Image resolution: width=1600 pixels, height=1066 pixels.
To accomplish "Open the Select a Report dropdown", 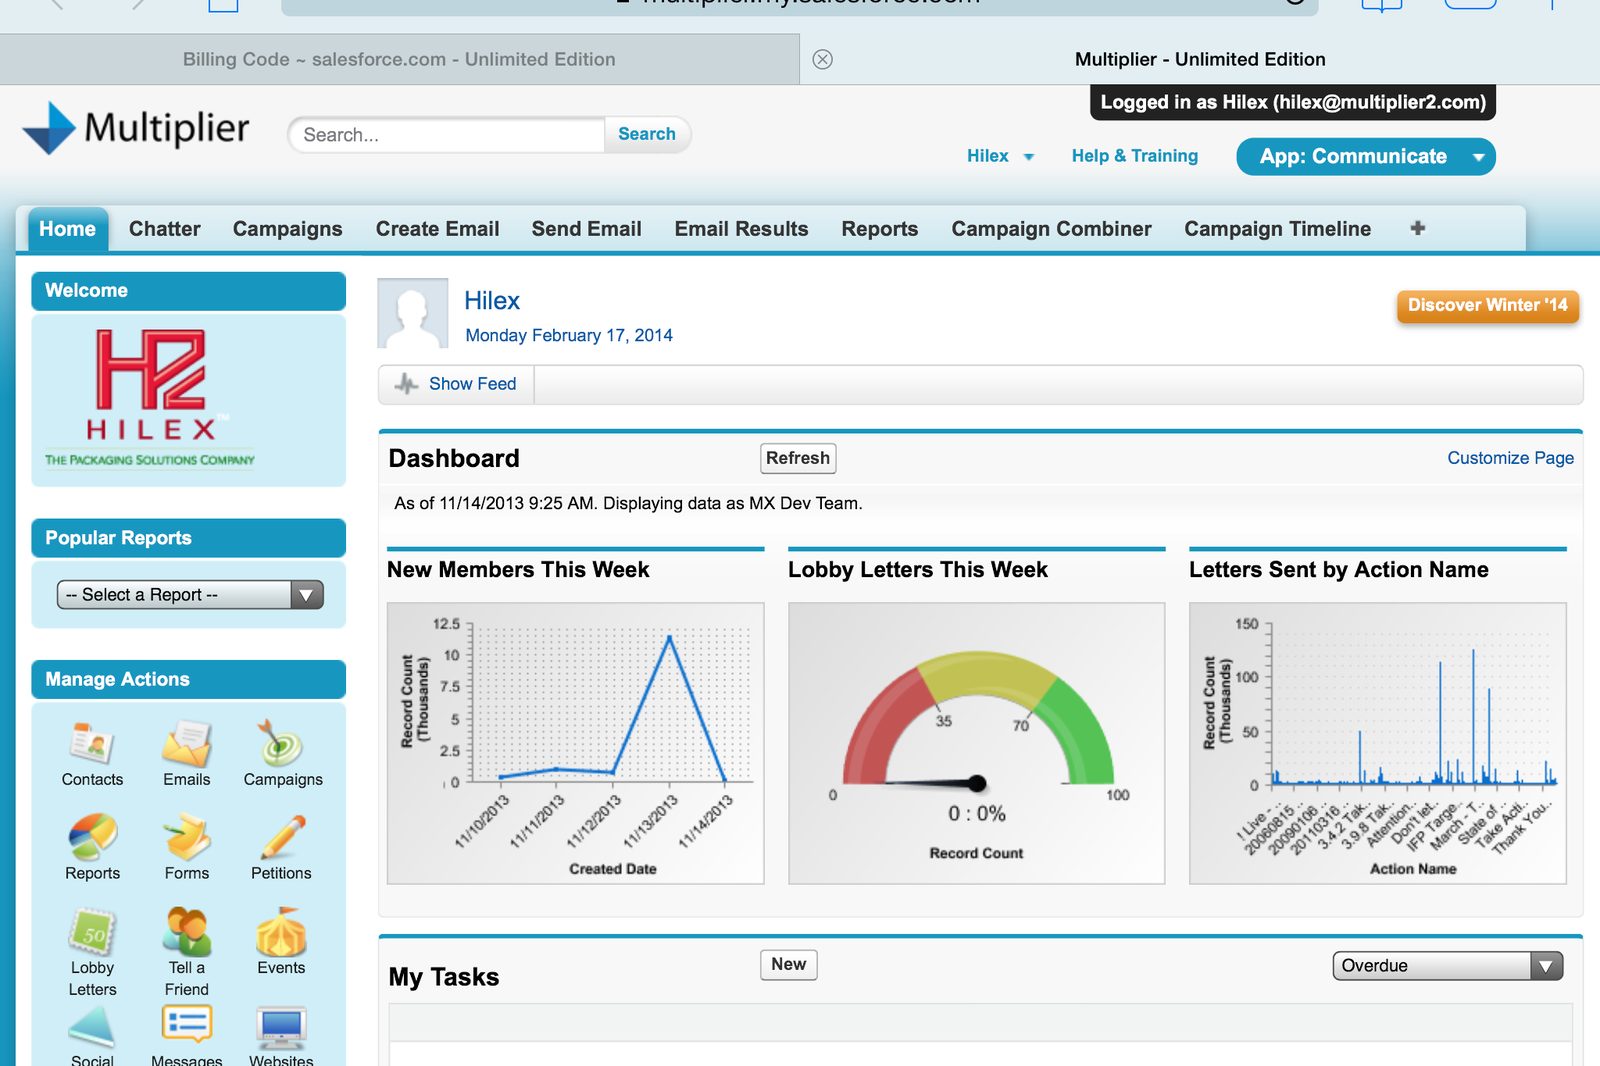I will [190, 595].
